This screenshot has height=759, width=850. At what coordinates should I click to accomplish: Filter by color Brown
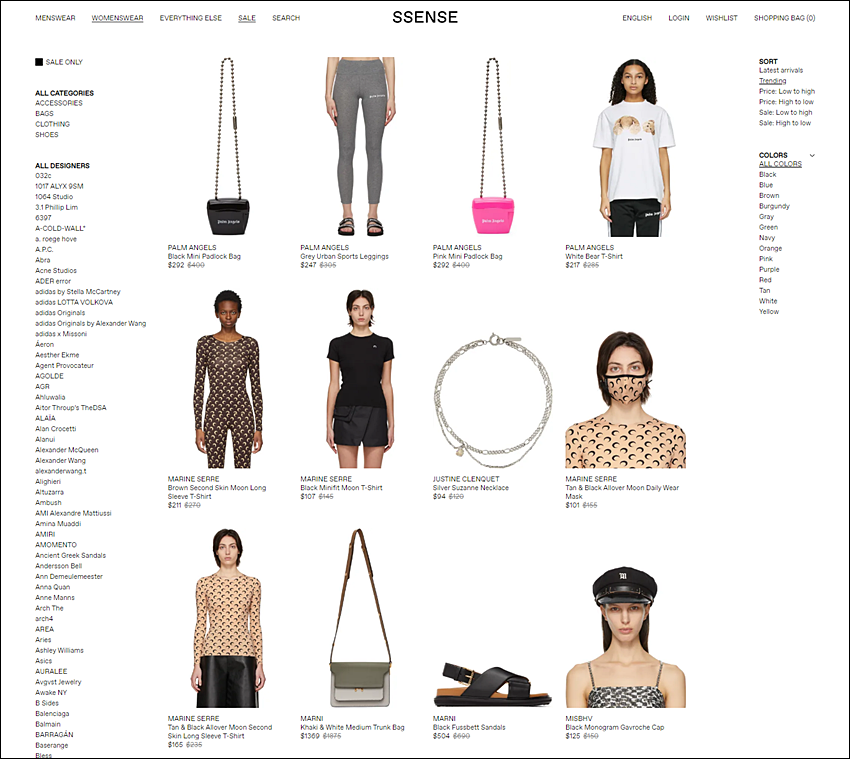click(x=769, y=196)
